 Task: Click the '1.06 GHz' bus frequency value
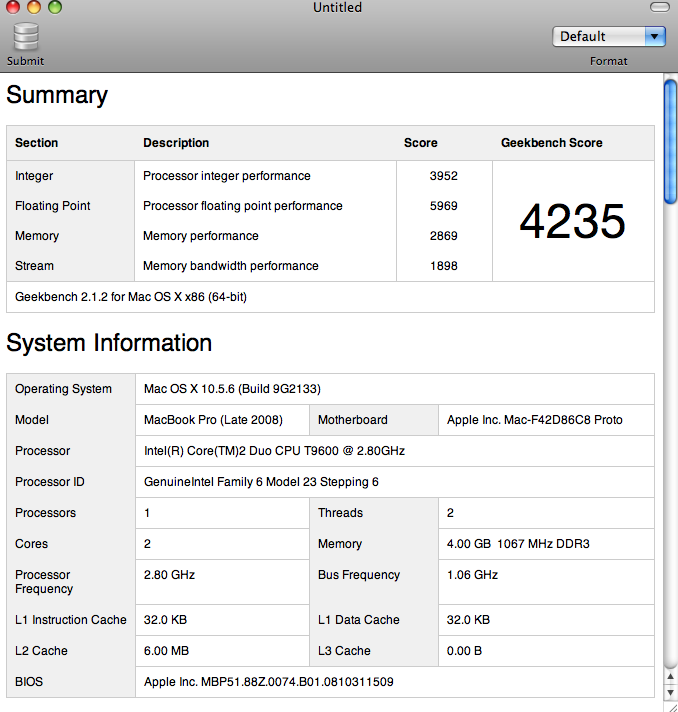coord(472,574)
